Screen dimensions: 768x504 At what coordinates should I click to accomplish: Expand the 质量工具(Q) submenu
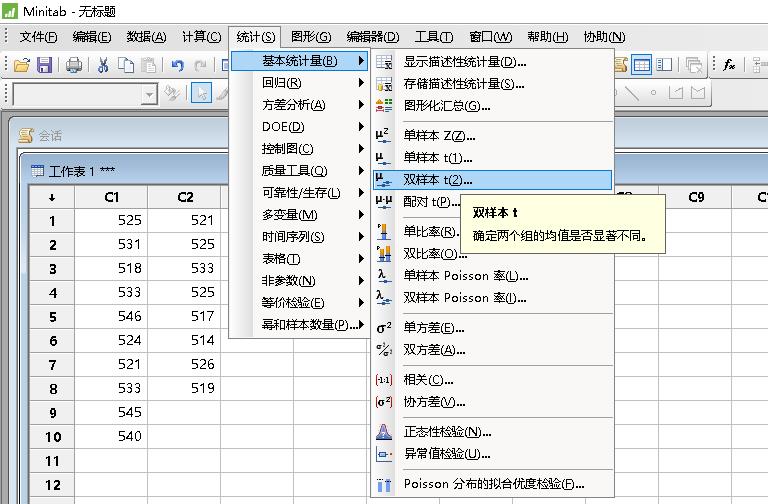(x=299, y=170)
